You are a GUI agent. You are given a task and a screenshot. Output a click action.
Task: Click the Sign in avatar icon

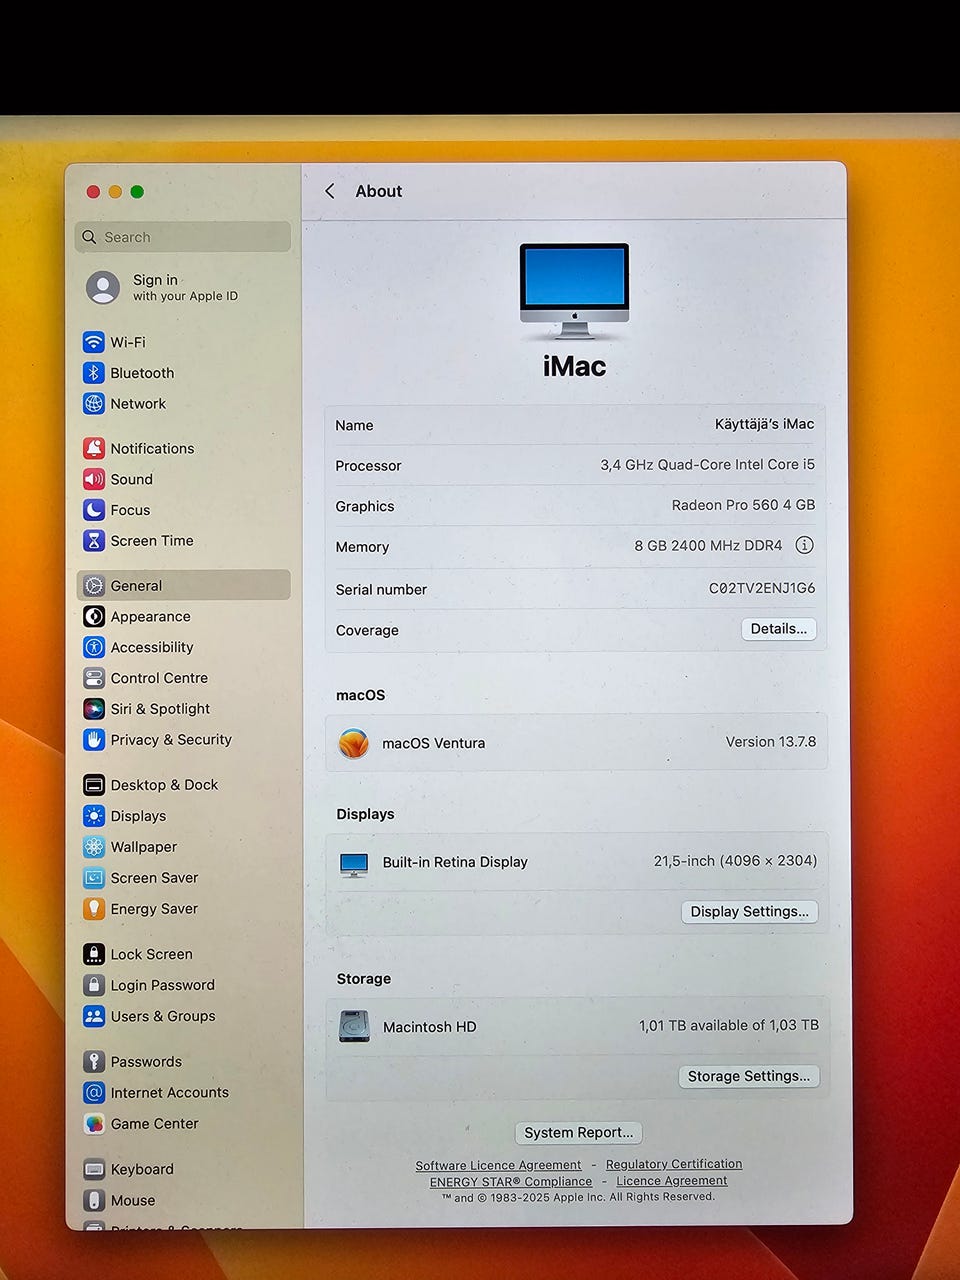point(103,288)
